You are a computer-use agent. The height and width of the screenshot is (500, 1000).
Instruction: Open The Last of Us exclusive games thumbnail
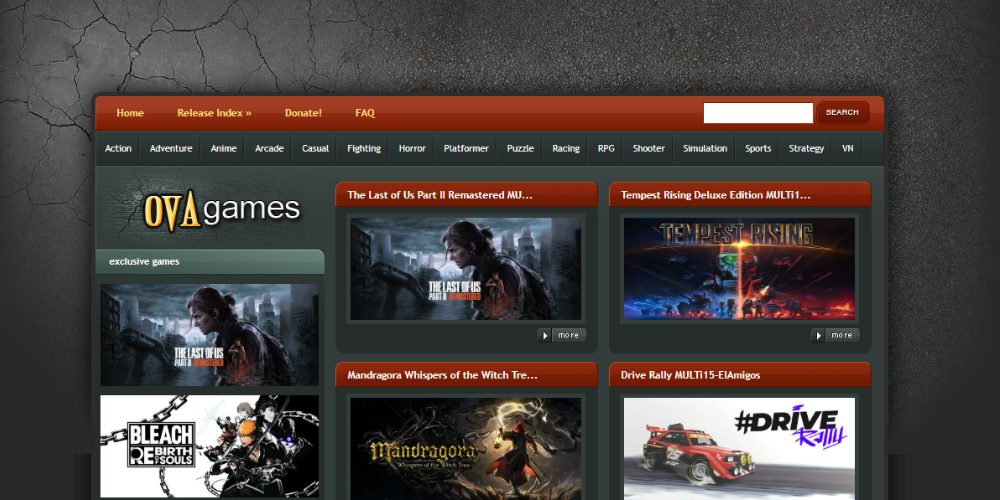pyautogui.click(x=209, y=335)
